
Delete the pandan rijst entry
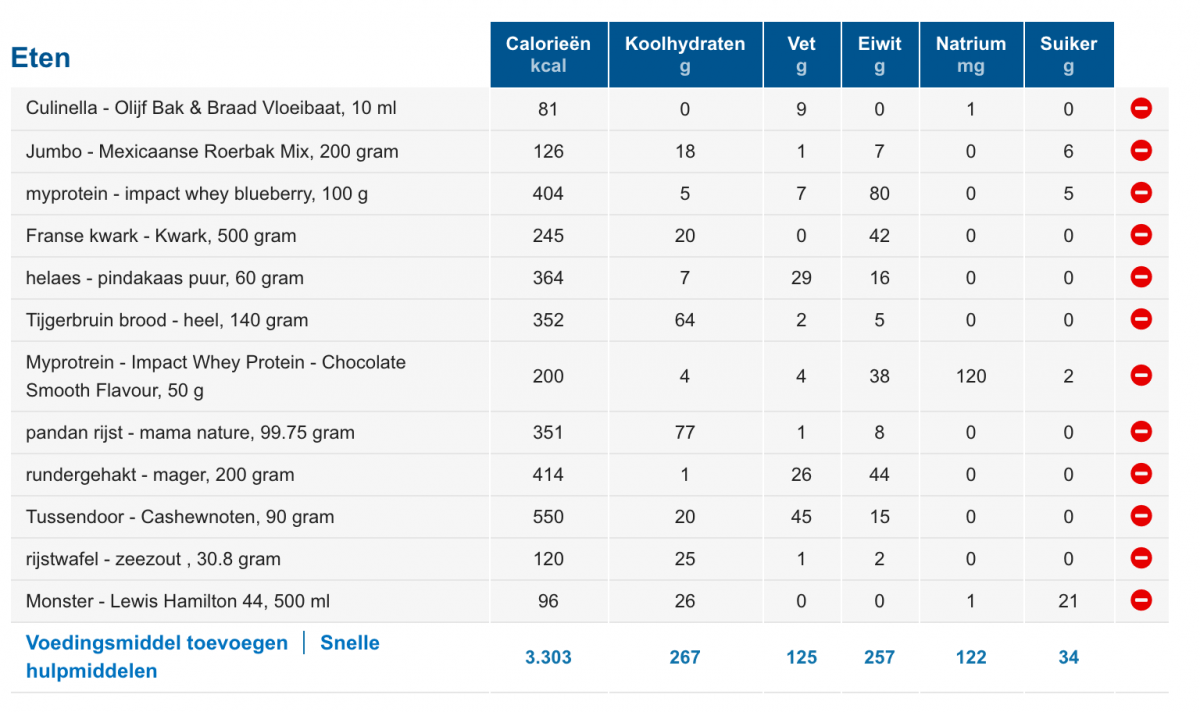tap(1141, 432)
